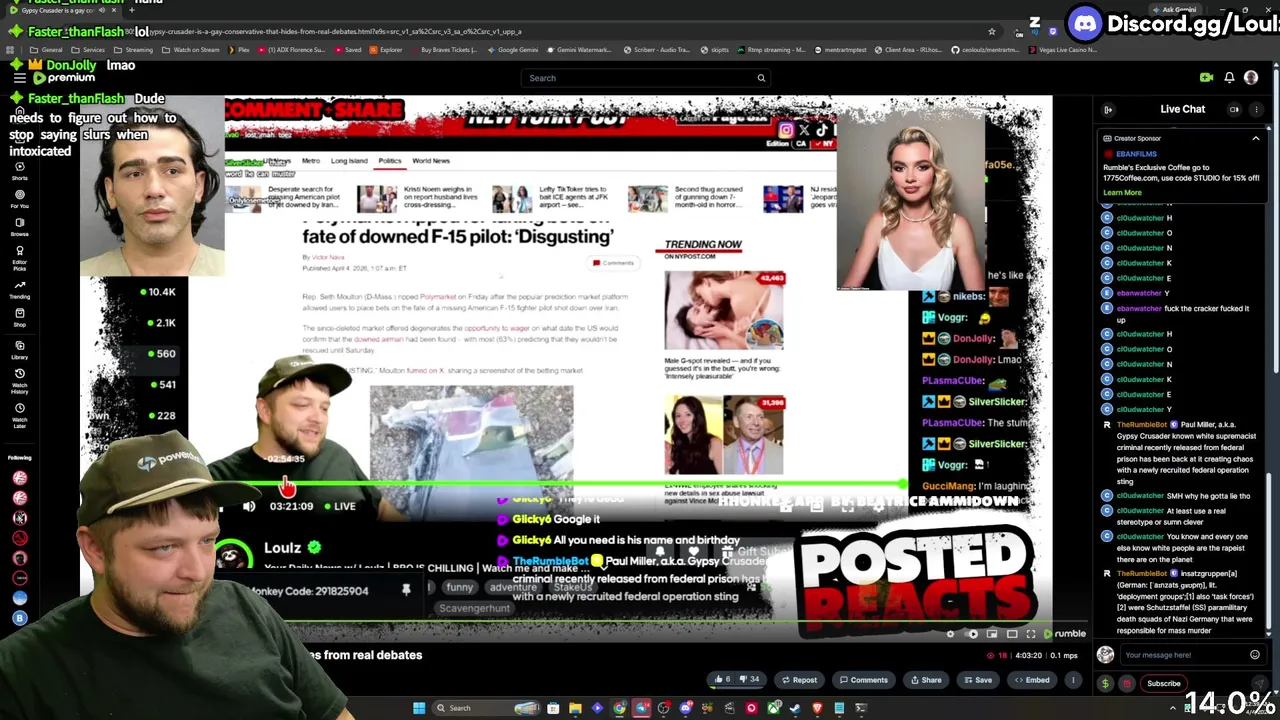This screenshot has width=1280, height=720.
Task: Open Shop in the sidebar
Action: (x=19, y=317)
